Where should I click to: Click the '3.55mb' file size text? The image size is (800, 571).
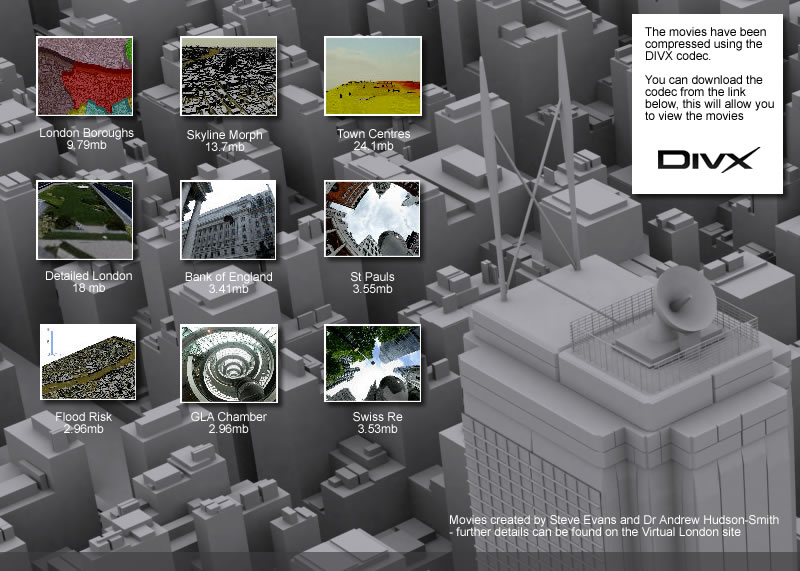coord(372,289)
